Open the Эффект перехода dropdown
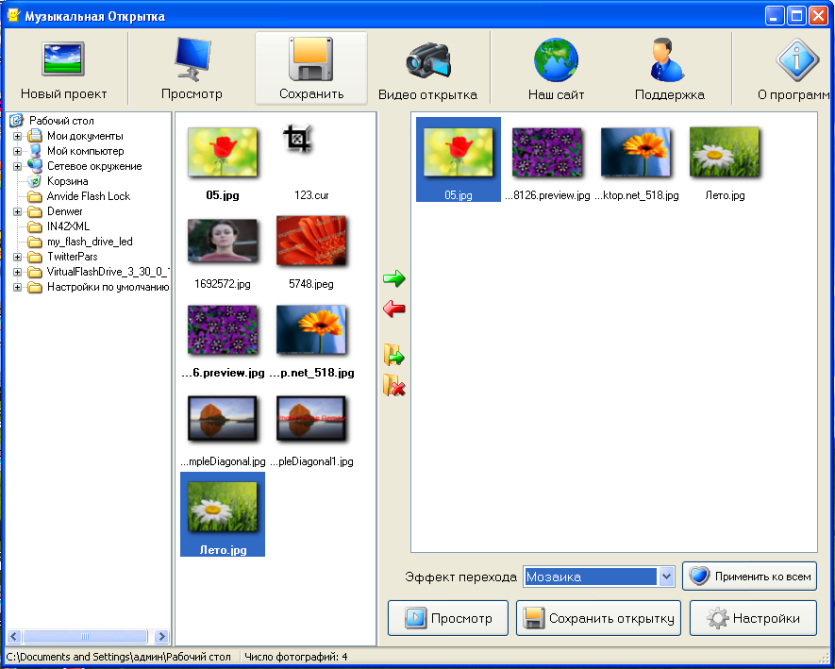This screenshot has height=669, width=835. pyautogui.click(x=667, y=576)
